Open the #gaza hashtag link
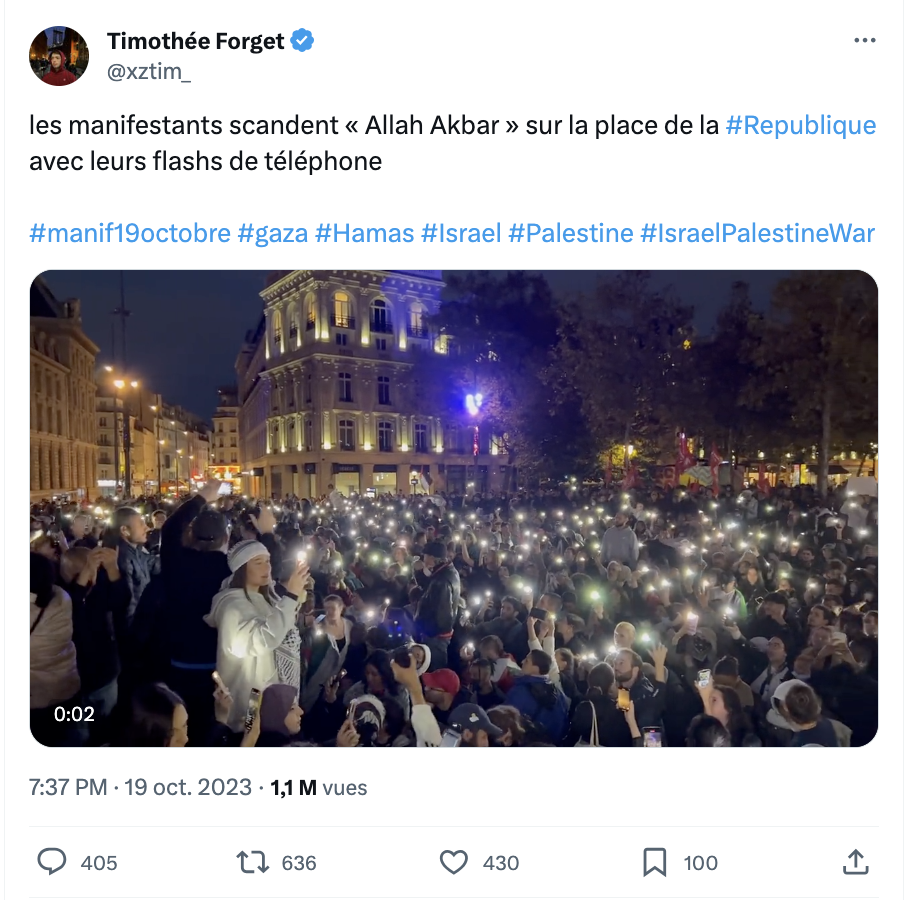This screenshot has width=908, height=900. click(x=273, y=233)
